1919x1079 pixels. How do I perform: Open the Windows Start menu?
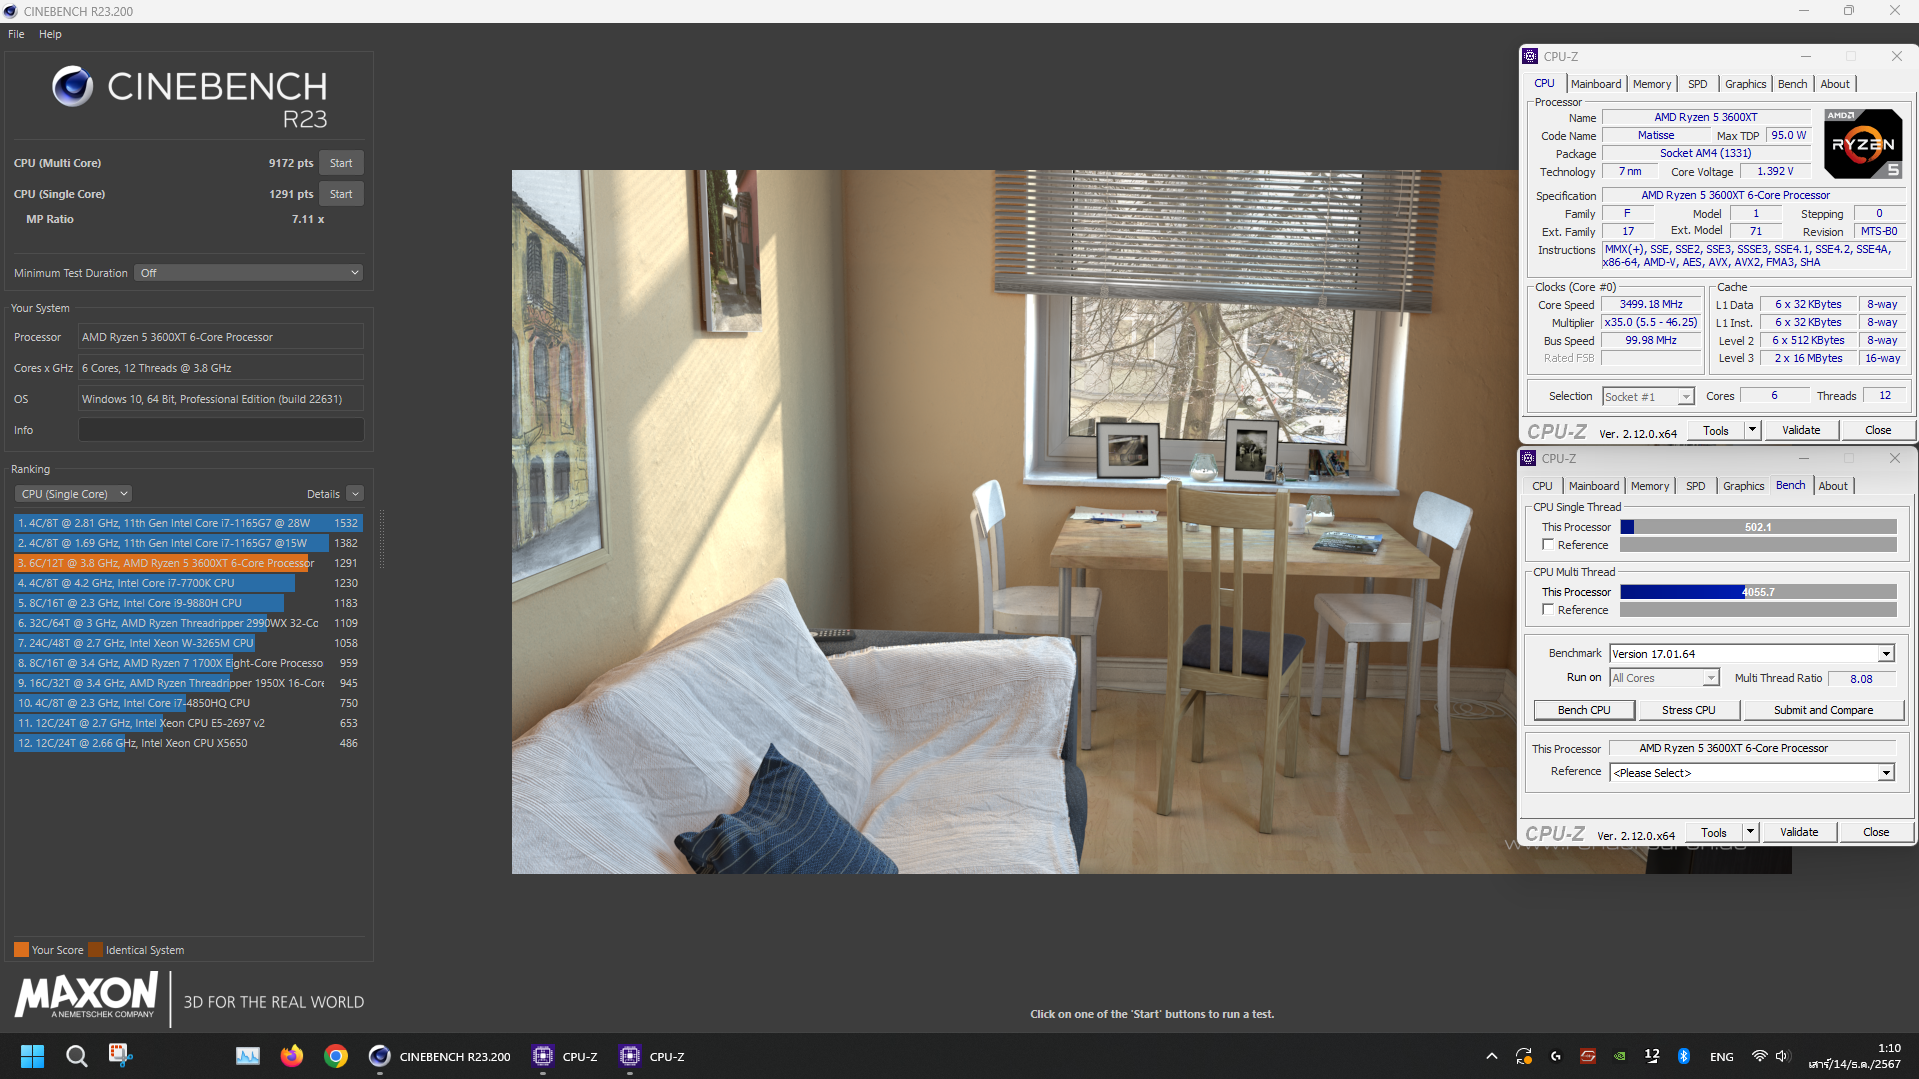coord(32,1056)
